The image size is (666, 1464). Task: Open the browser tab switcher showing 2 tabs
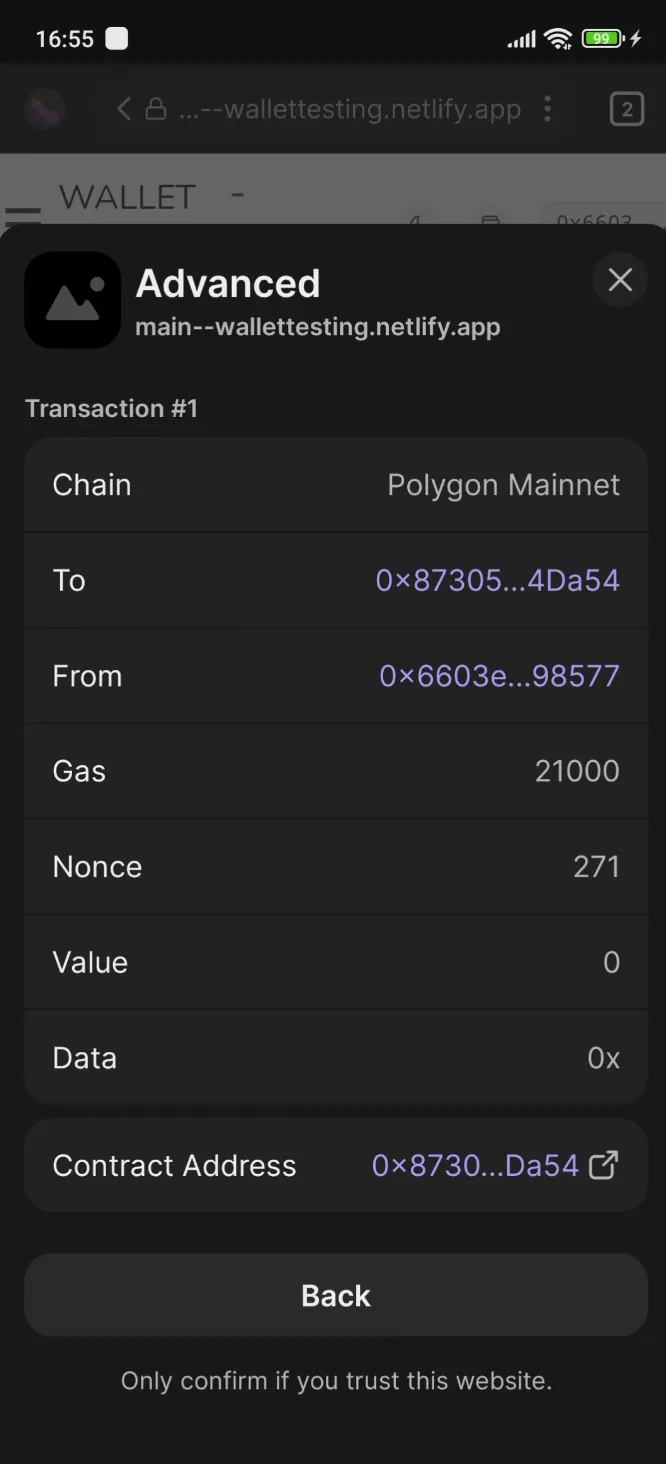[x=626, y=109]
